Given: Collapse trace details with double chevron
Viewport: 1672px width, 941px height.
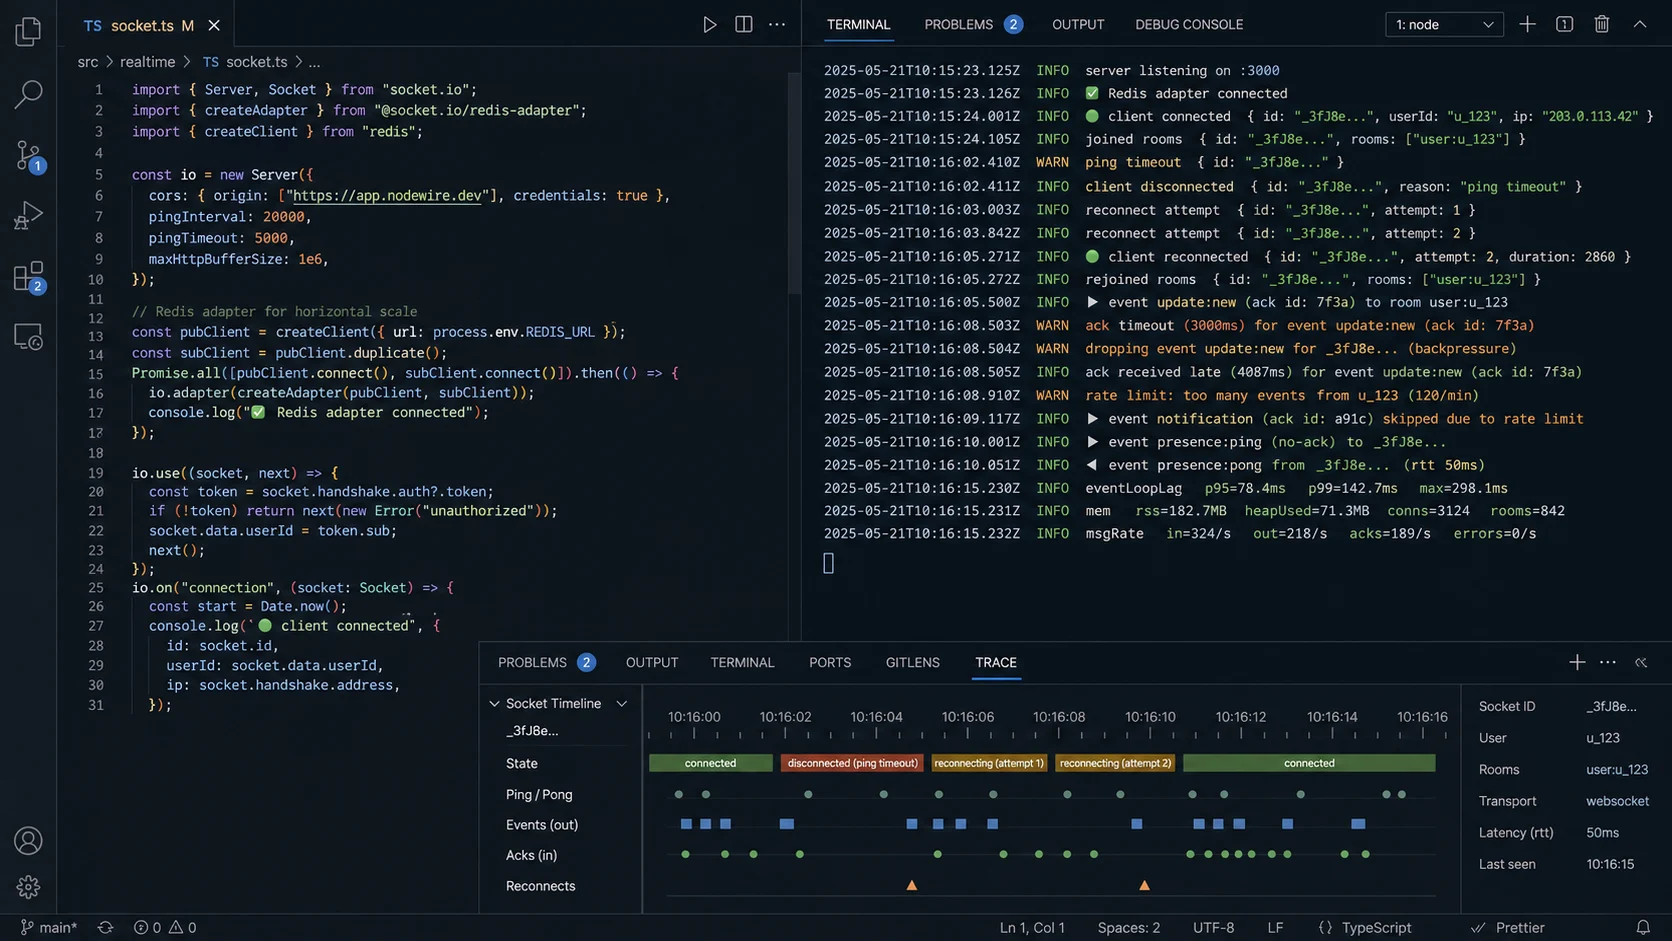Looking at the screenshot, I should (1641, 662).
